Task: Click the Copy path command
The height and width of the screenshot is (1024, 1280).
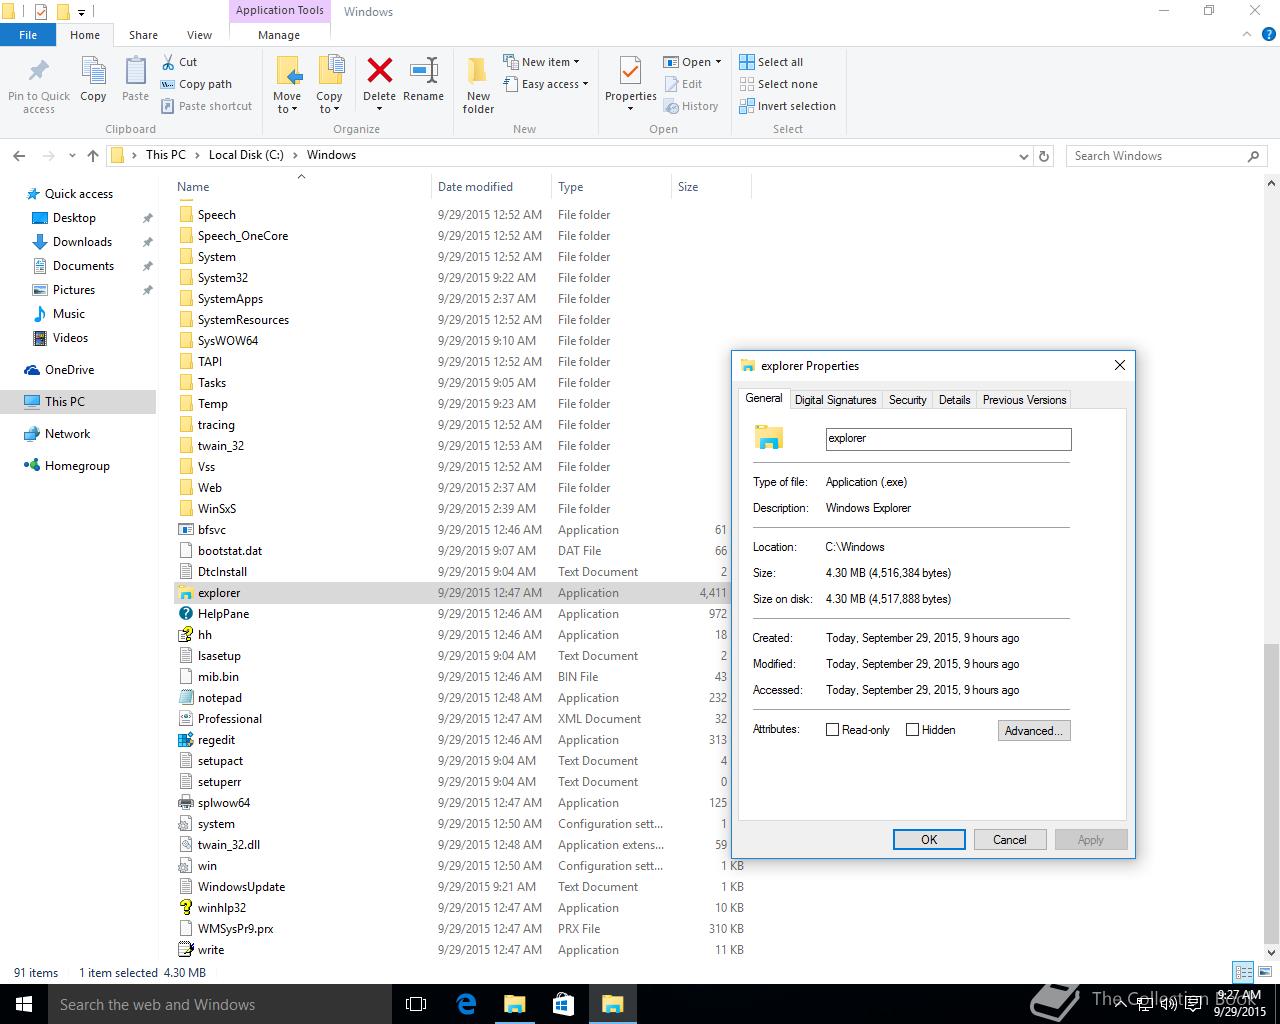Action: [196, 84]
